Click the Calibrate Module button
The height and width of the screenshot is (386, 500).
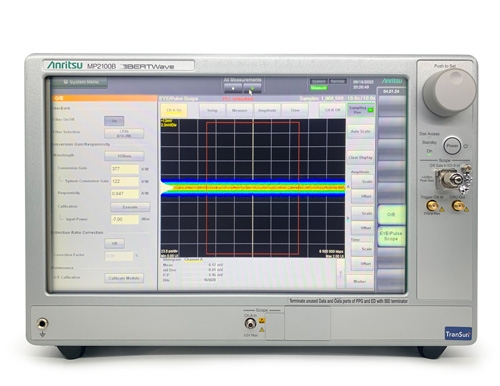124,278
